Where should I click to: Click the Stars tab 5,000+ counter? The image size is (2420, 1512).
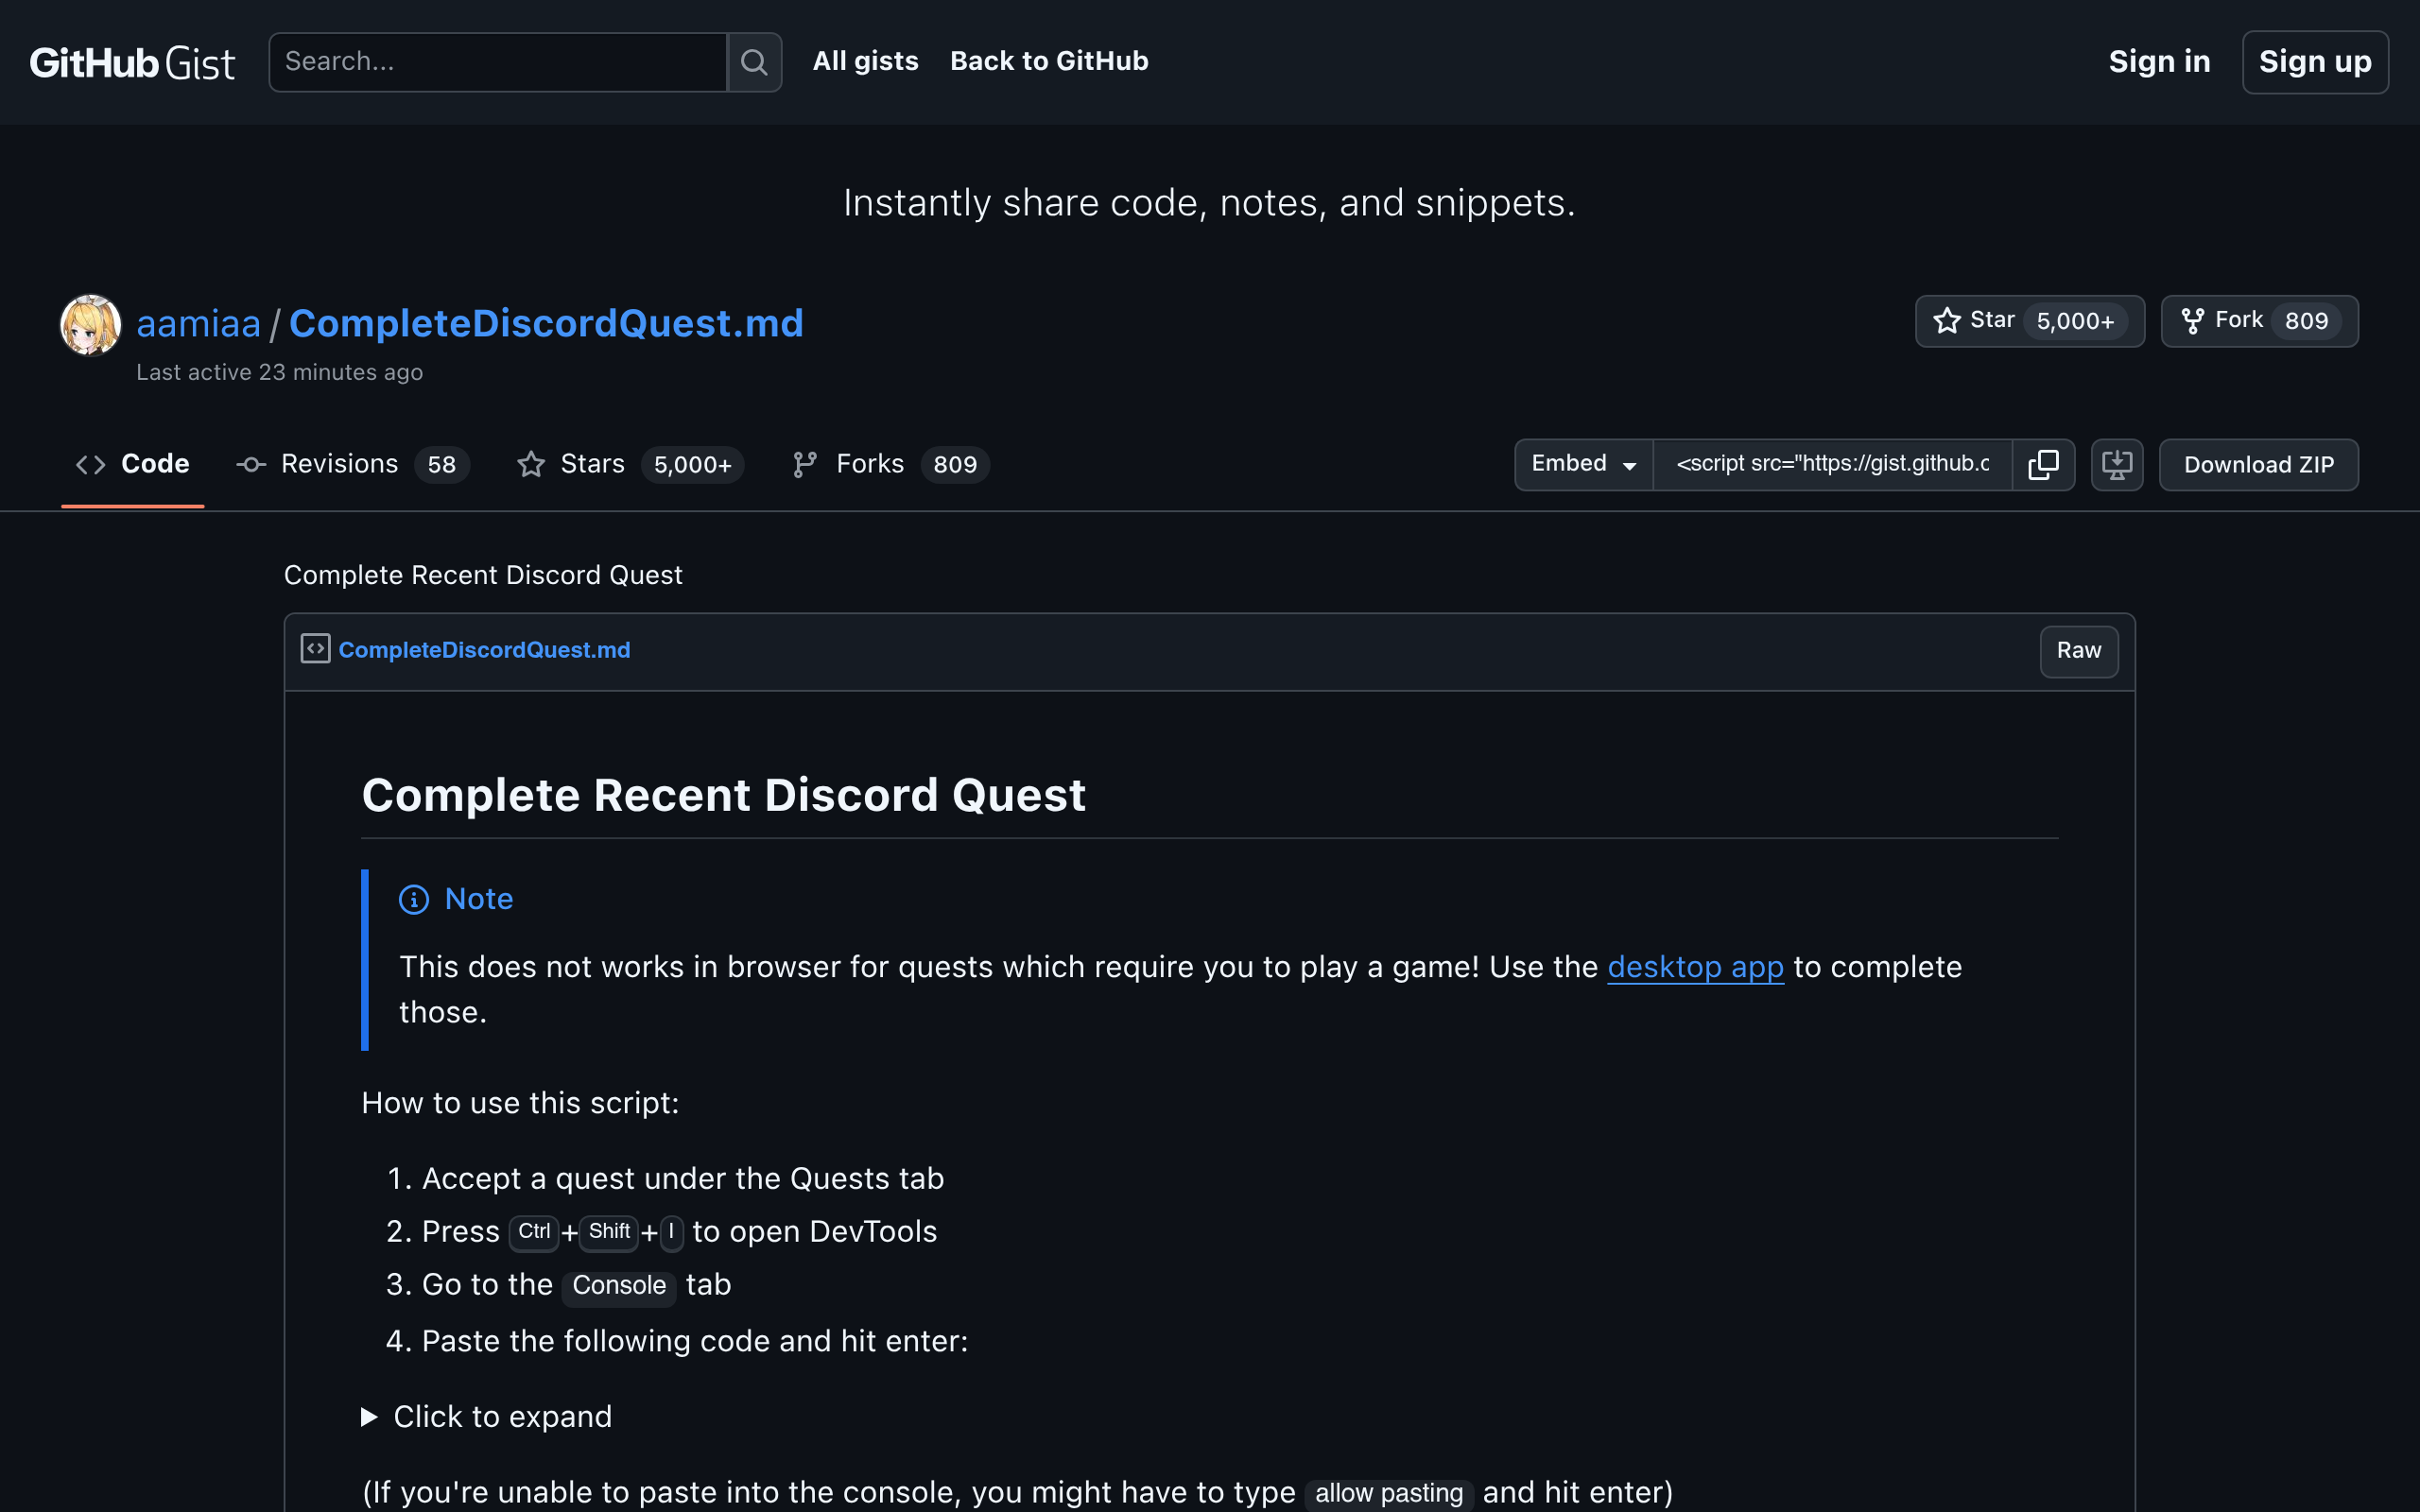[x=692, y=464]
